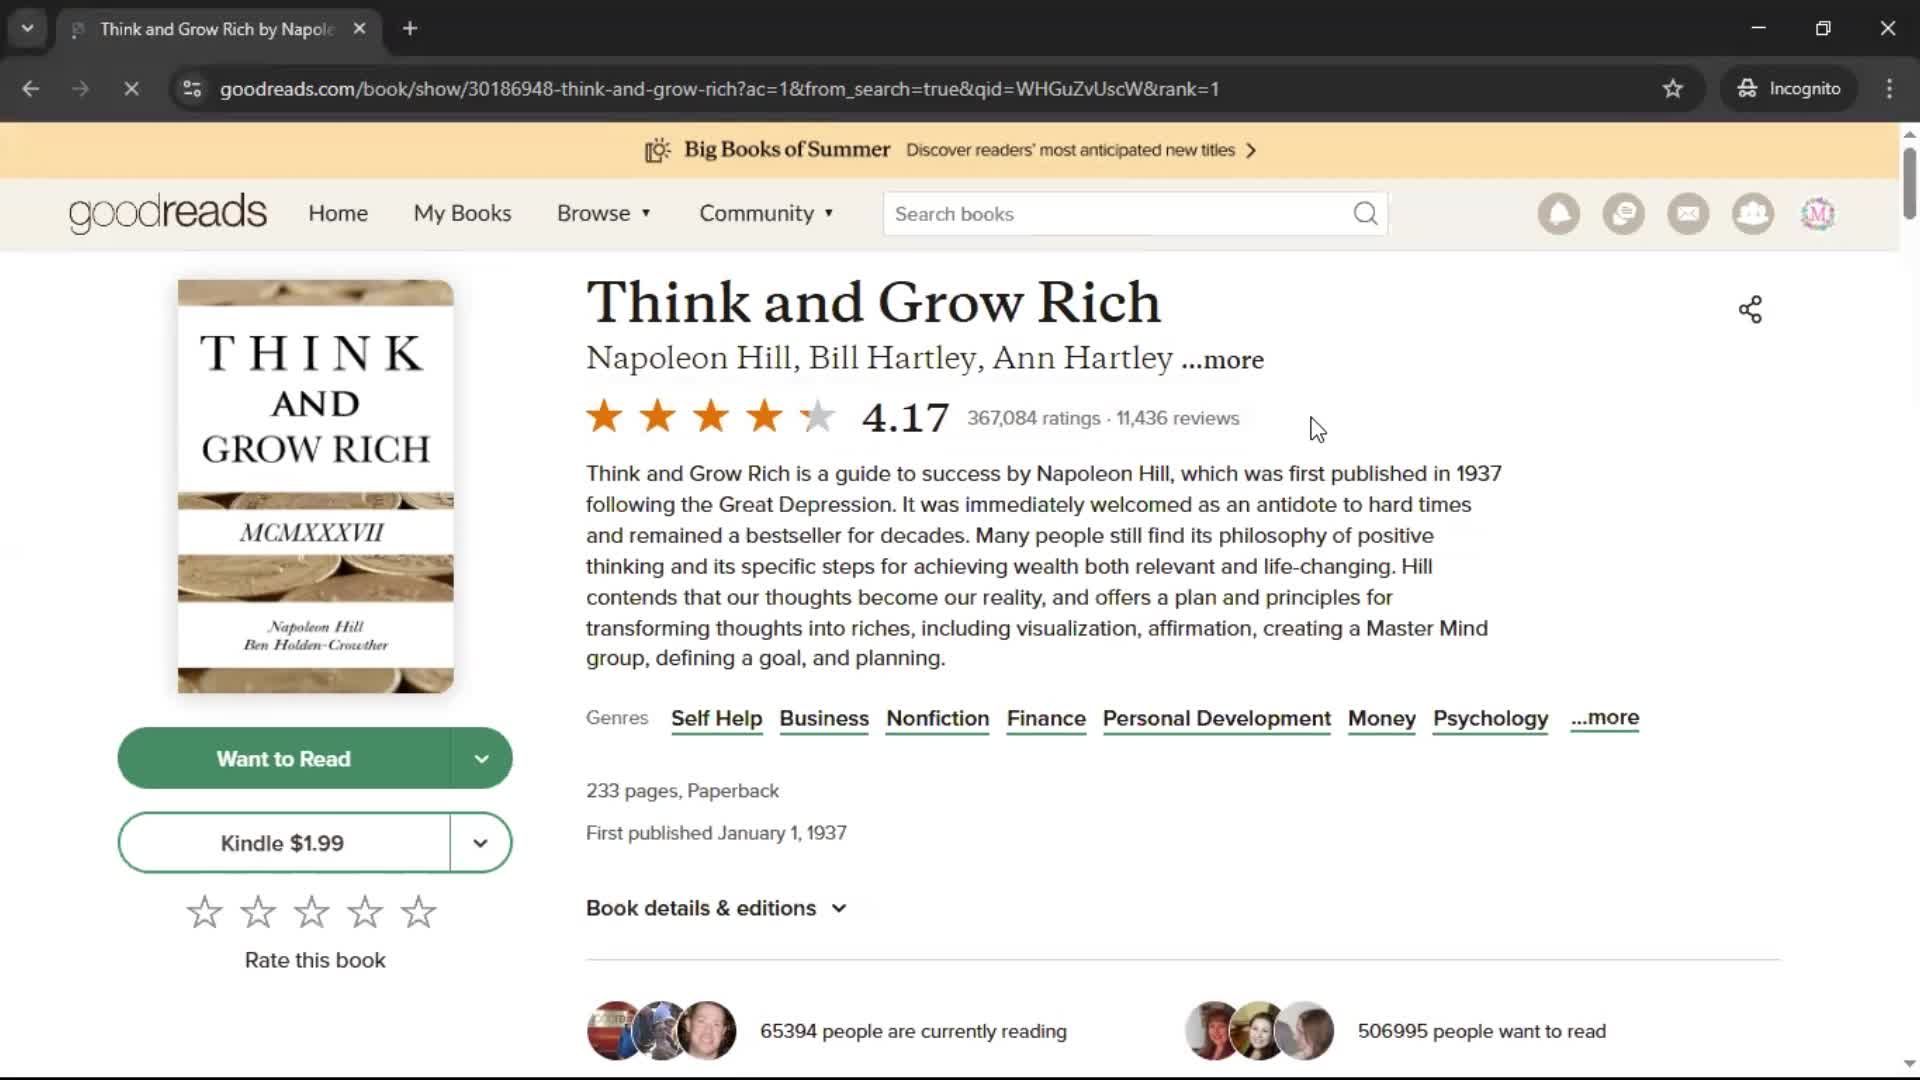Click the Big Books of Summer banner link

[x=950, y=150]
